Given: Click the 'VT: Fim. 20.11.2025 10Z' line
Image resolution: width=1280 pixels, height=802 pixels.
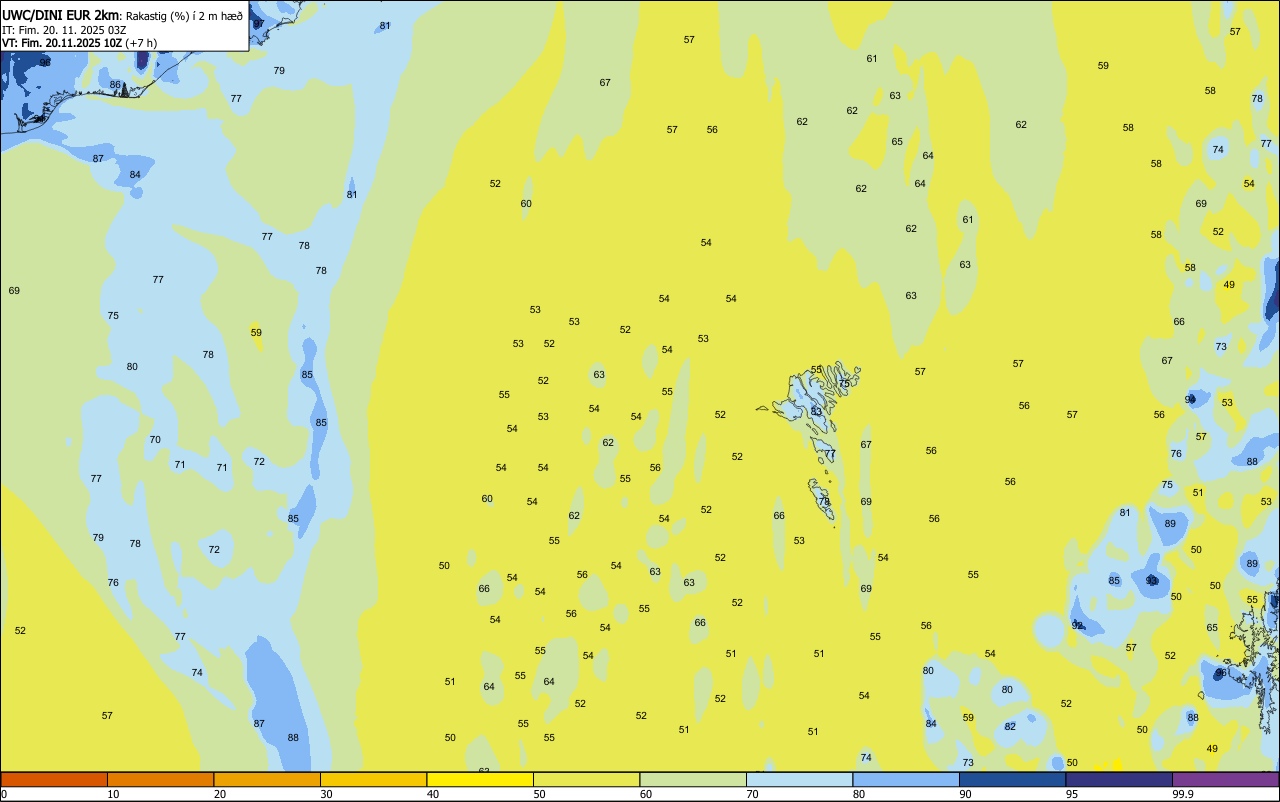Looking at the screenshot, I should tap(62, 43).
